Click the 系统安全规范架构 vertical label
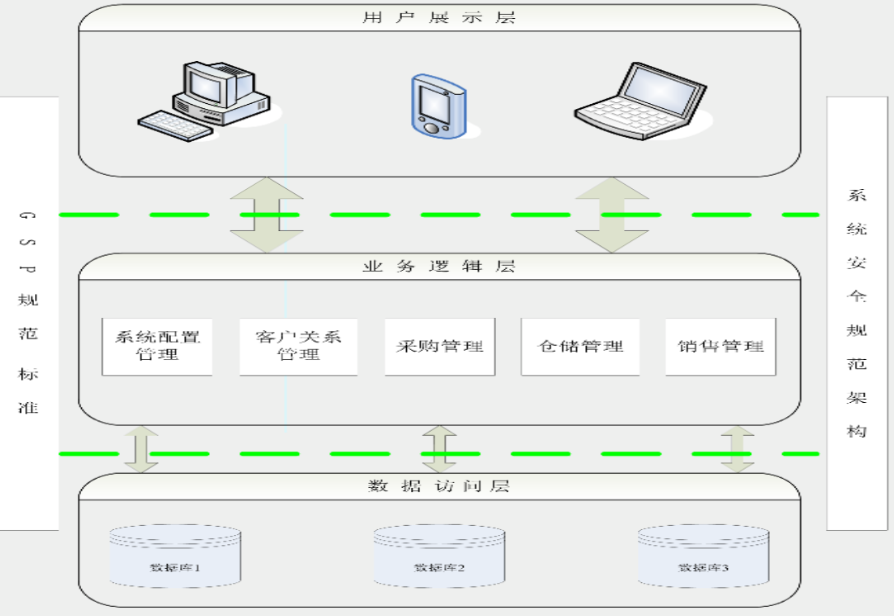Viewport: 894px width, 616px height. point(856,313)
